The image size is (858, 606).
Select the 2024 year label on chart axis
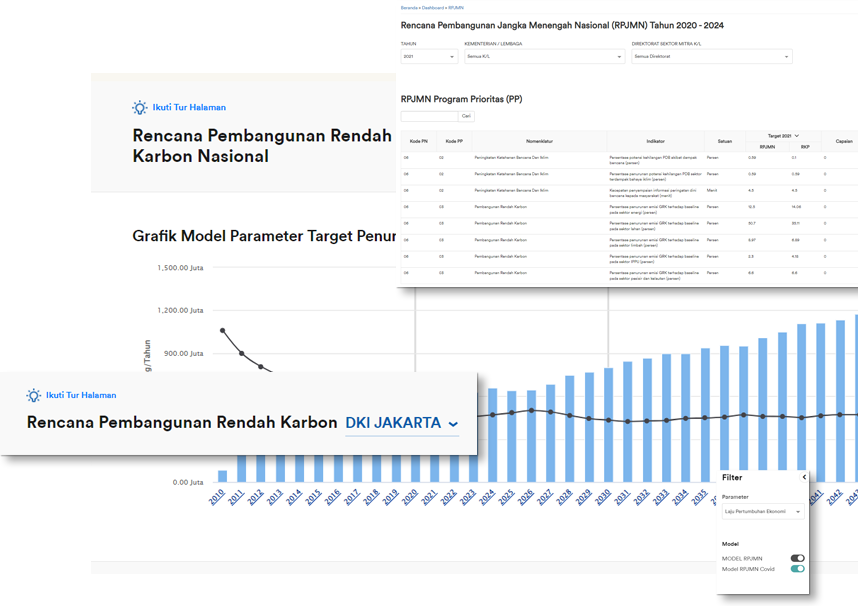487,498
